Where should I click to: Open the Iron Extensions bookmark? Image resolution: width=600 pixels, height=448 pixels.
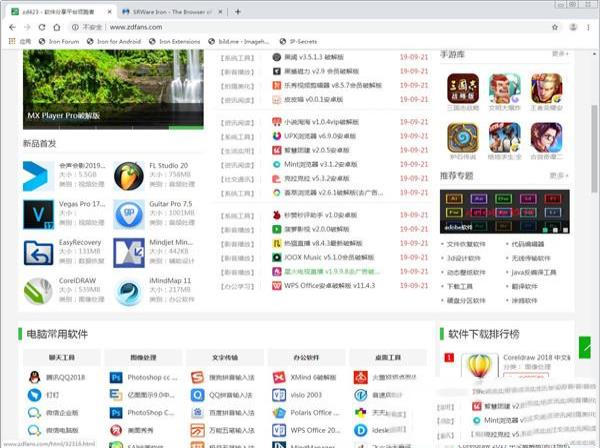click(x=174, y=41)
